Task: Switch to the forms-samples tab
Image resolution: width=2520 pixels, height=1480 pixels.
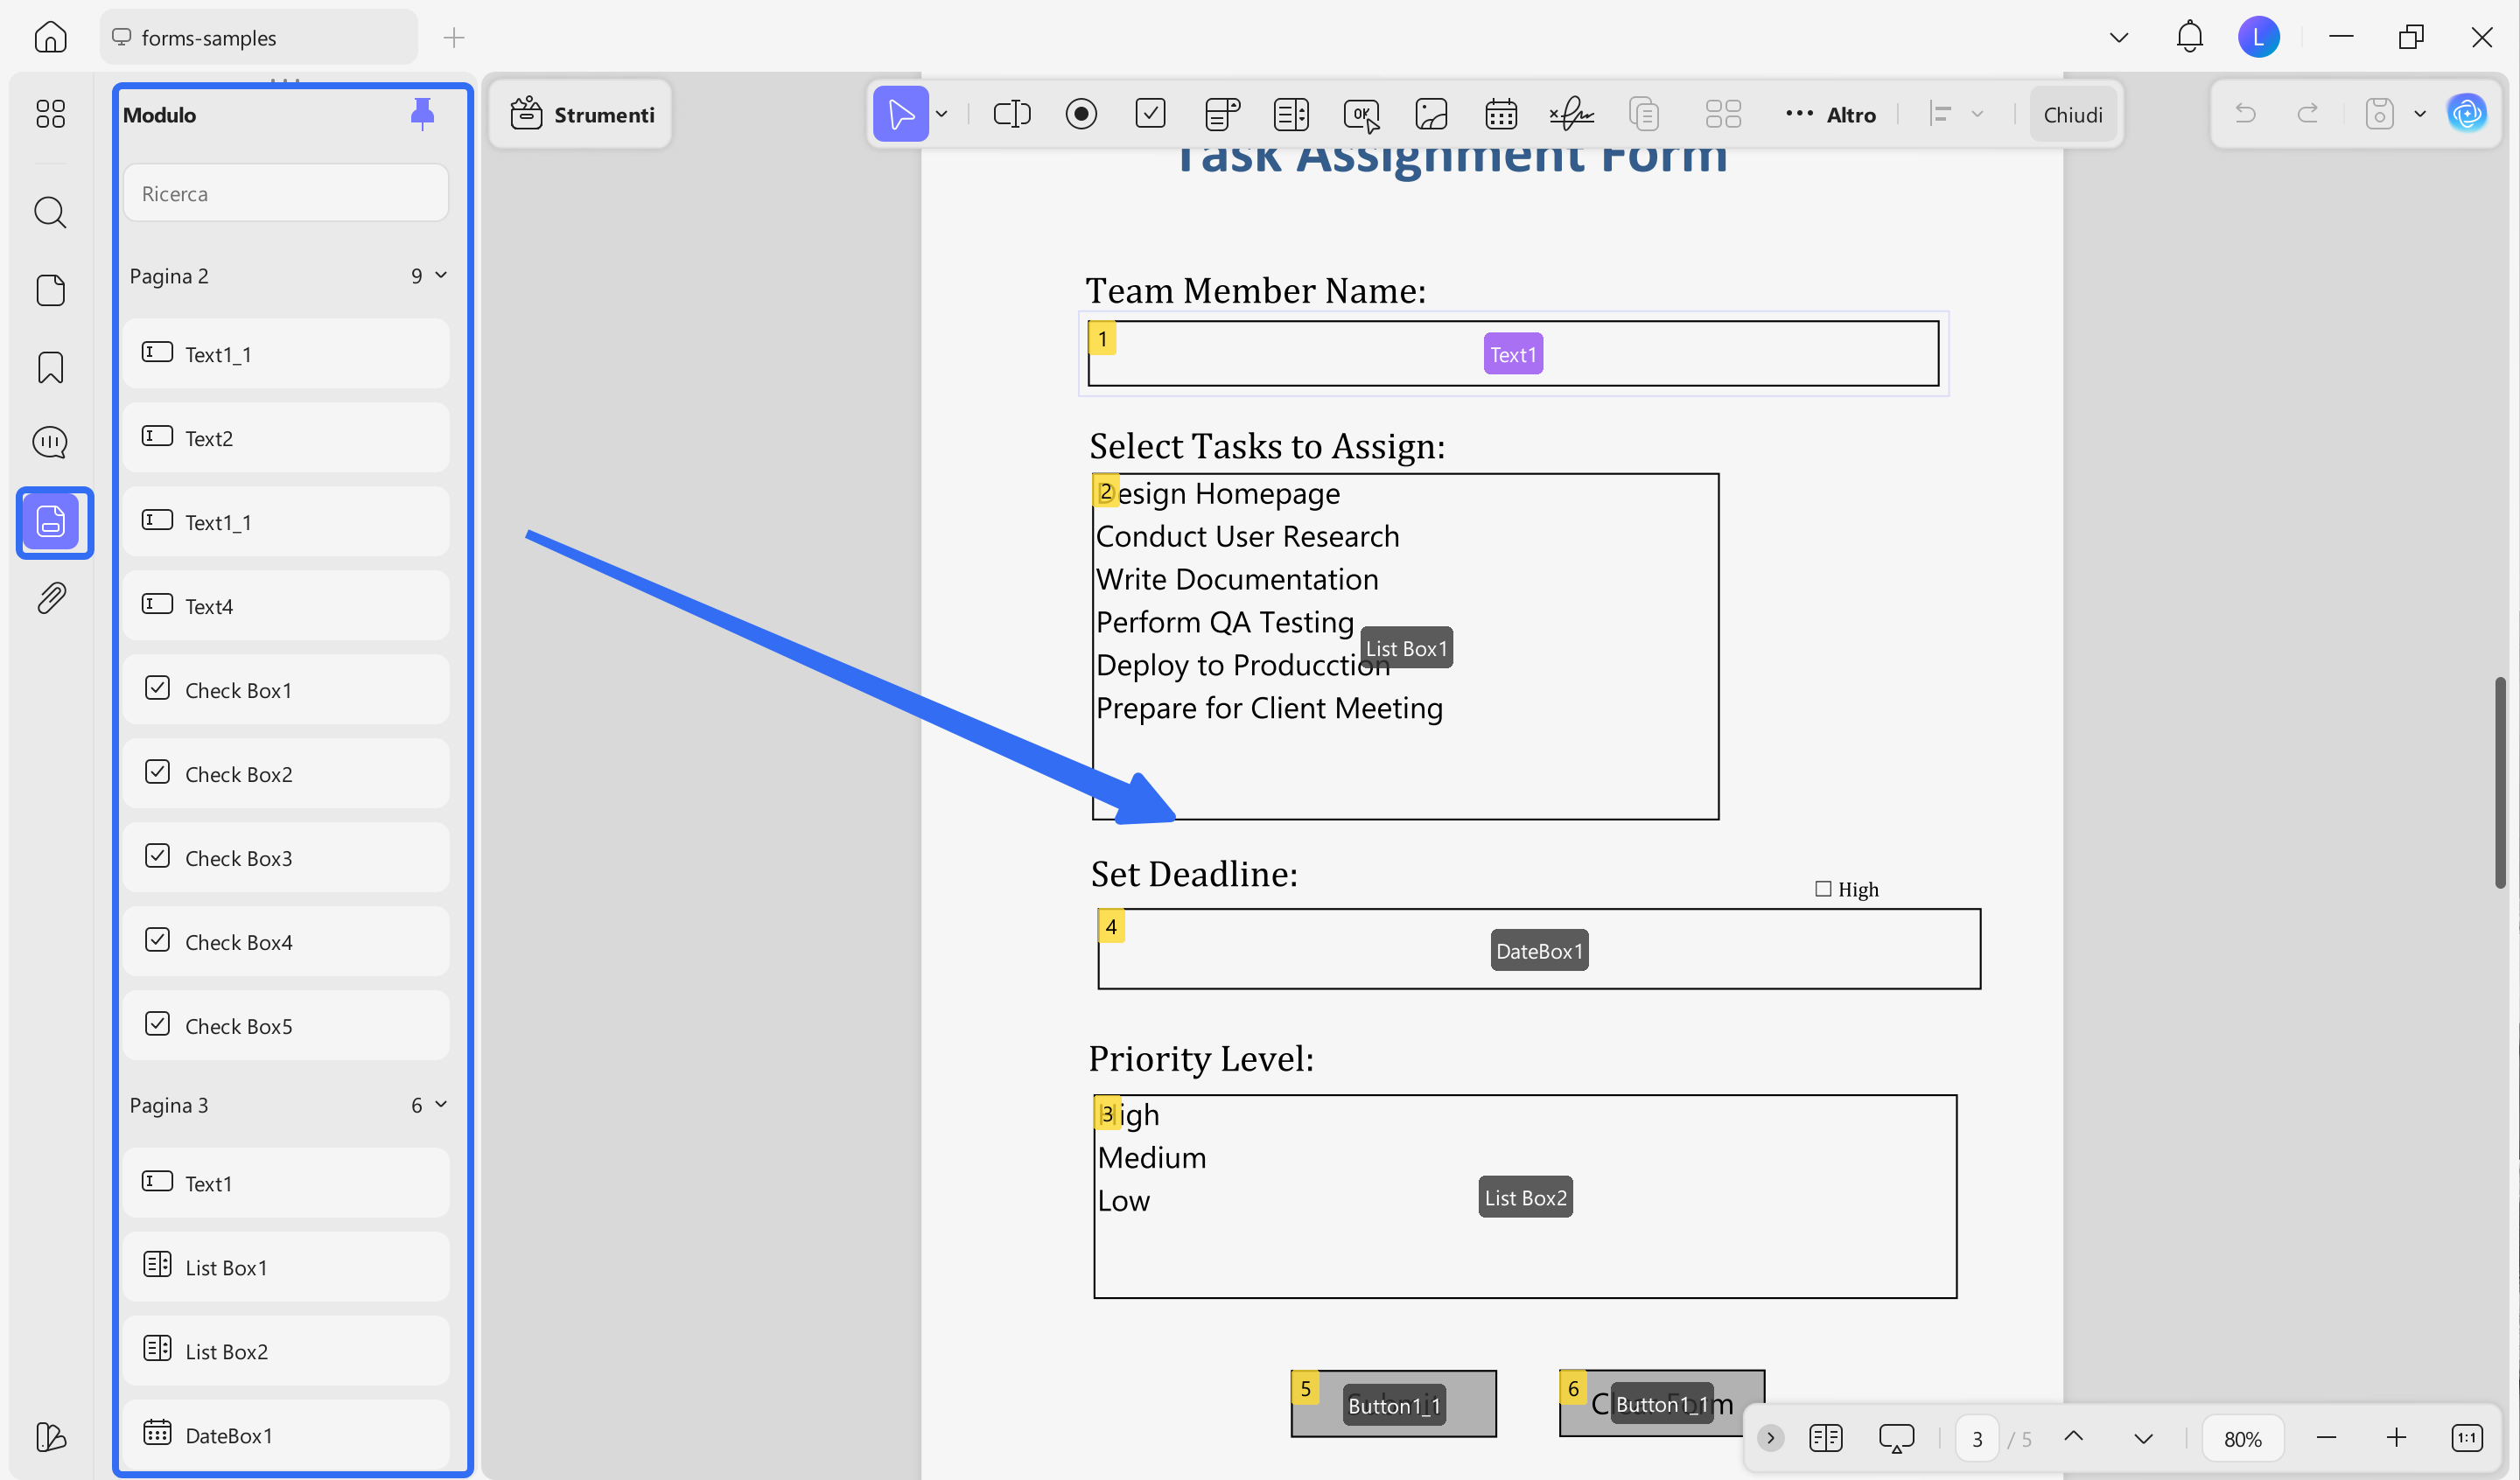Action: [258, 37]
